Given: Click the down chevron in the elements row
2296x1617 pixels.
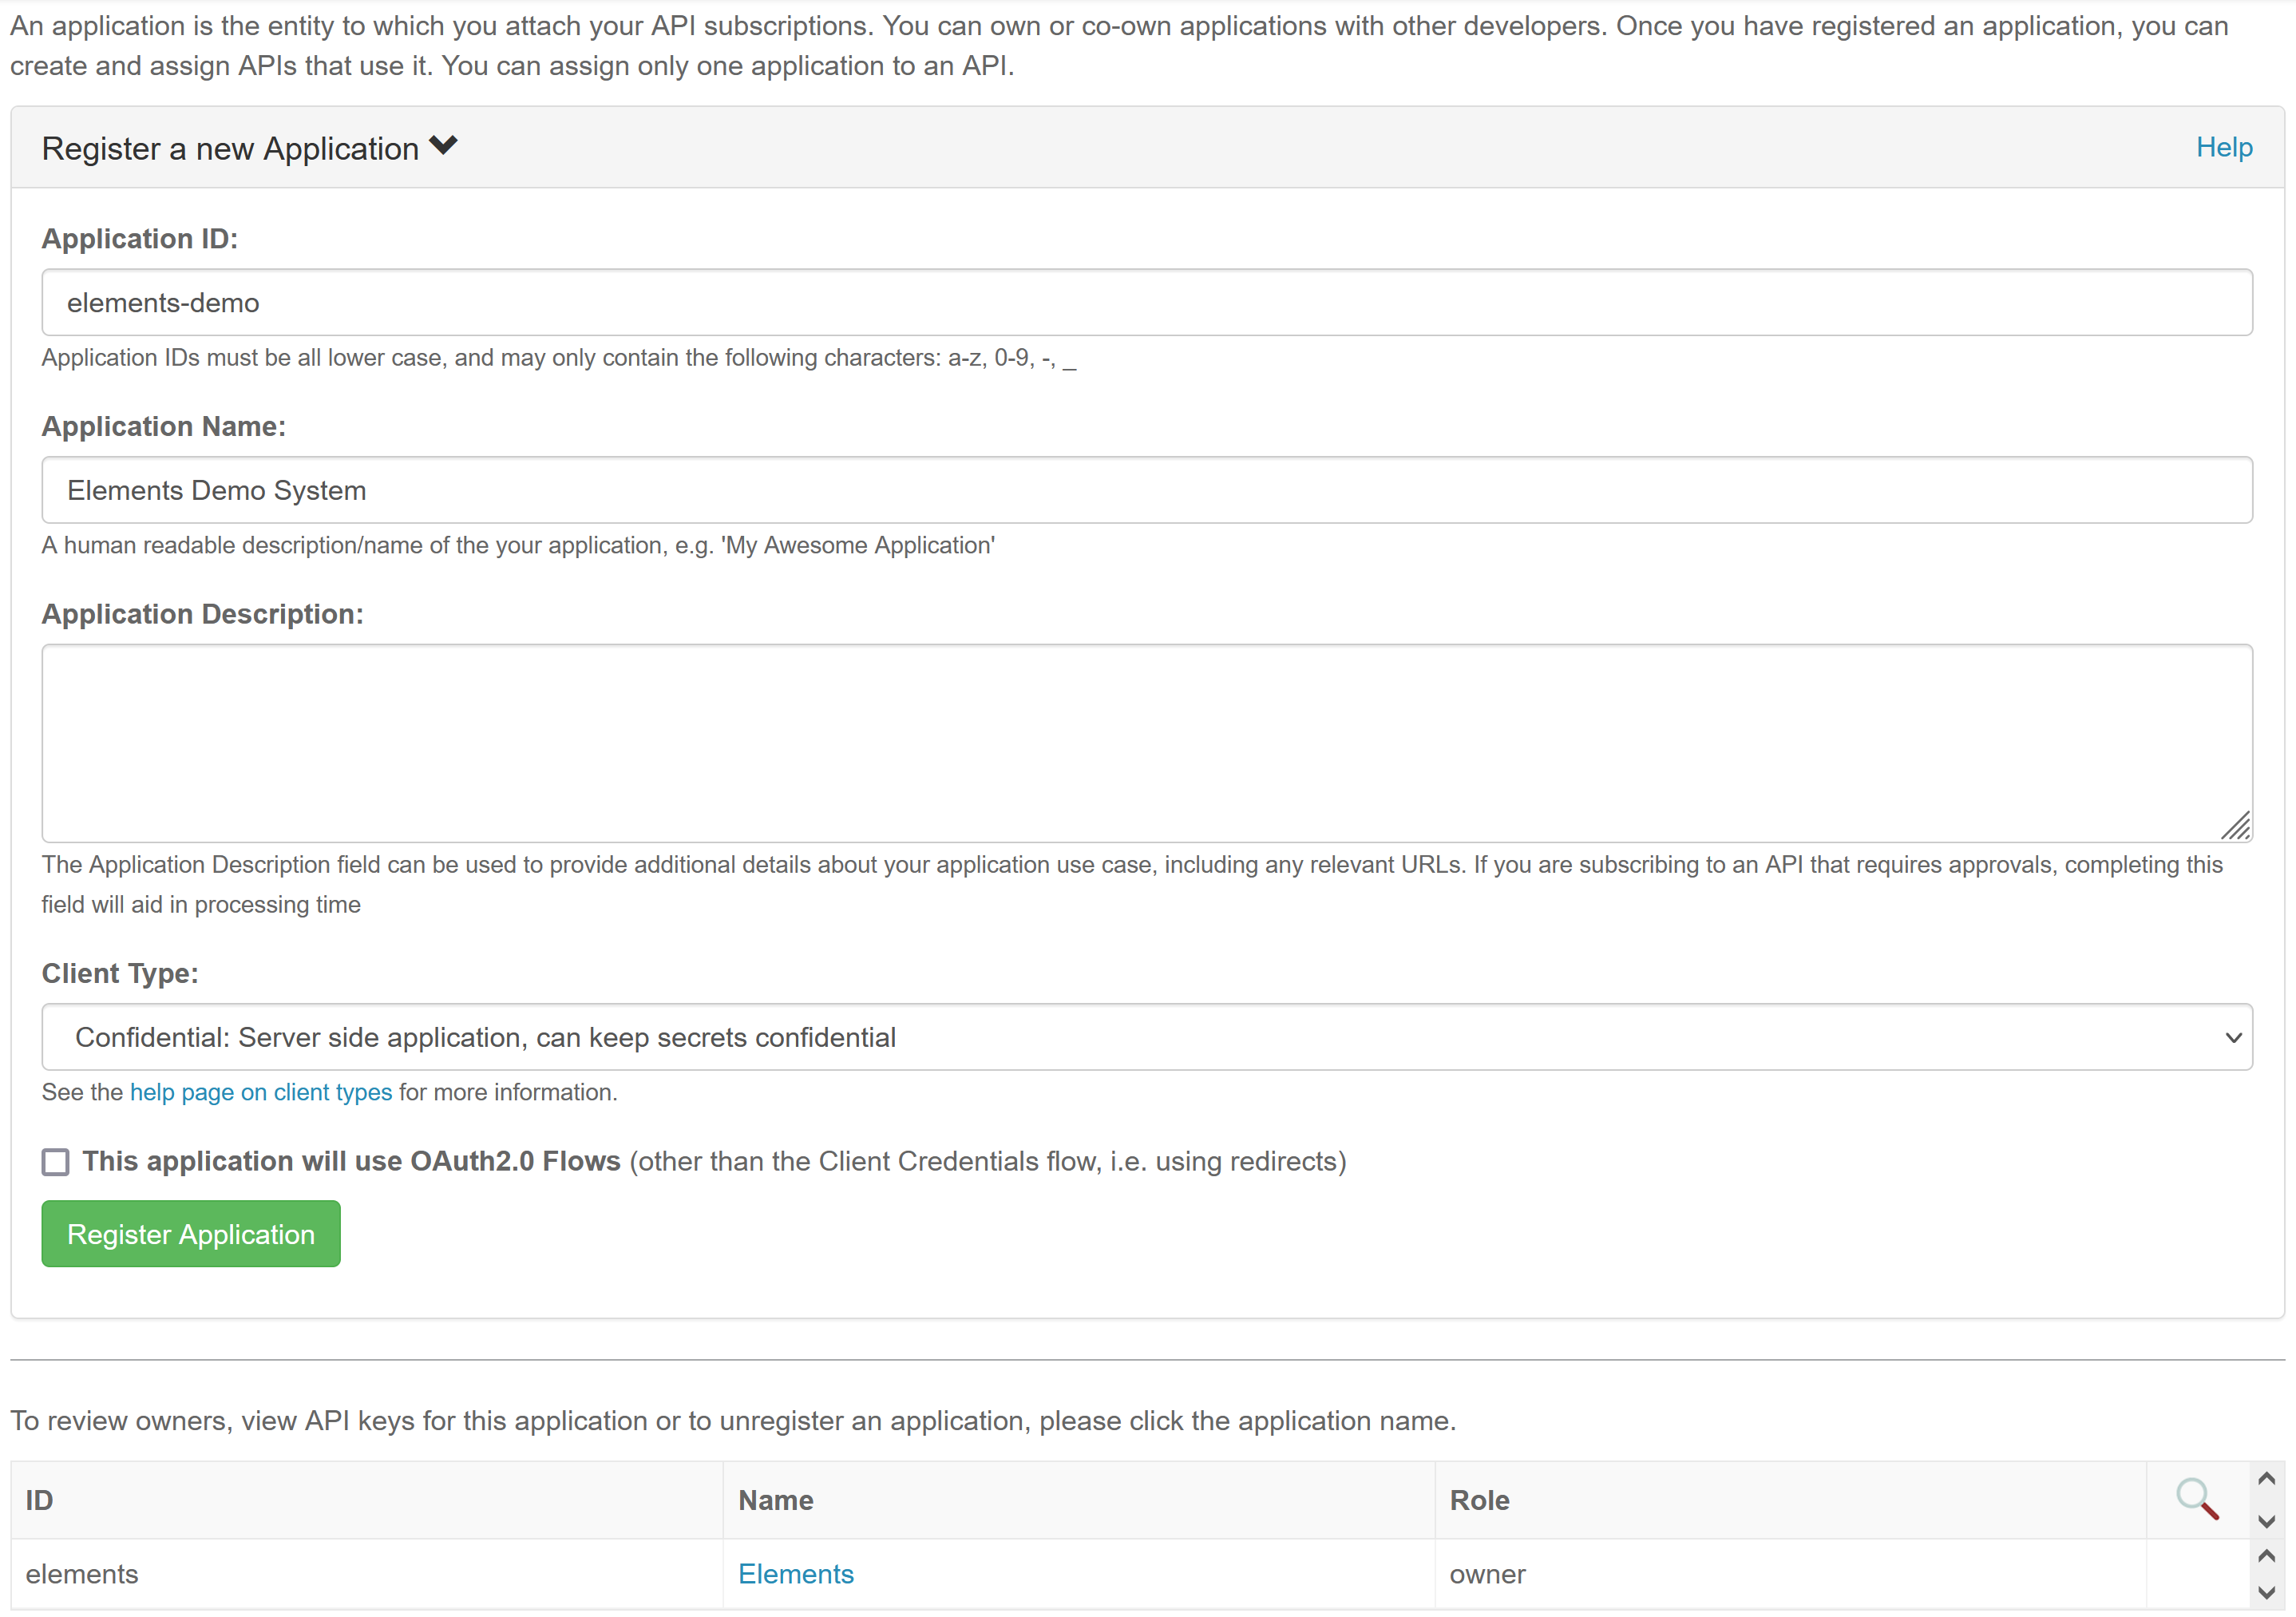Looking at the screenshot, I should [x=2267, y=1592].
